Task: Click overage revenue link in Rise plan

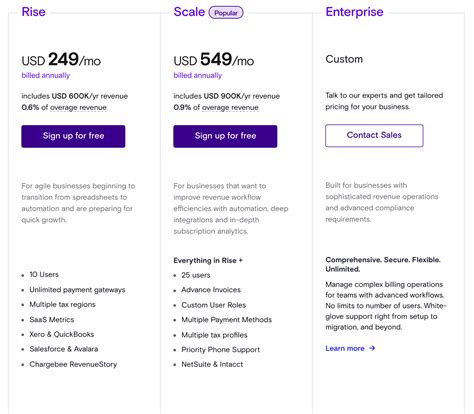Action: click(78, 108)
